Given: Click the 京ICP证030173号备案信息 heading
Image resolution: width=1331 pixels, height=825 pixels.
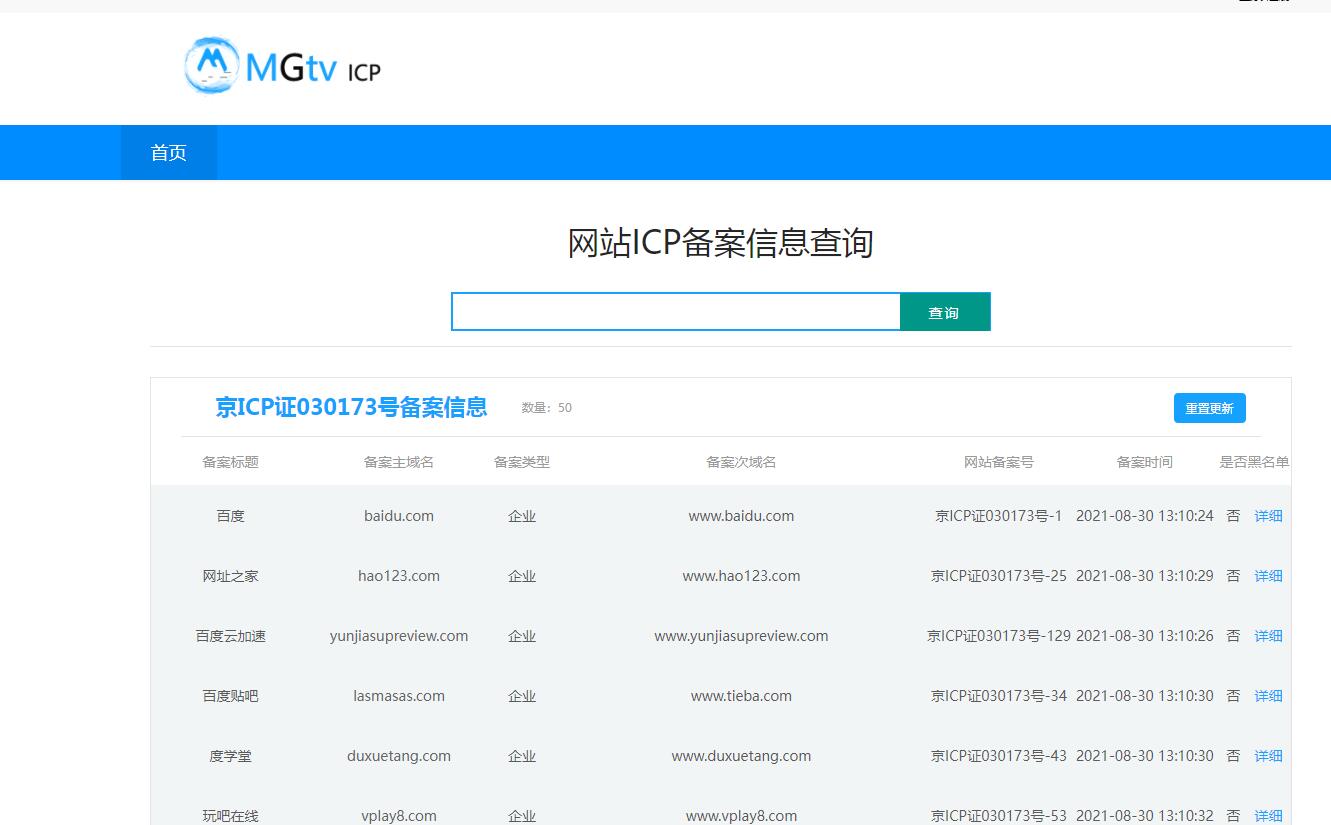Looking at the screenshot, I should click(x=351, y=407).
